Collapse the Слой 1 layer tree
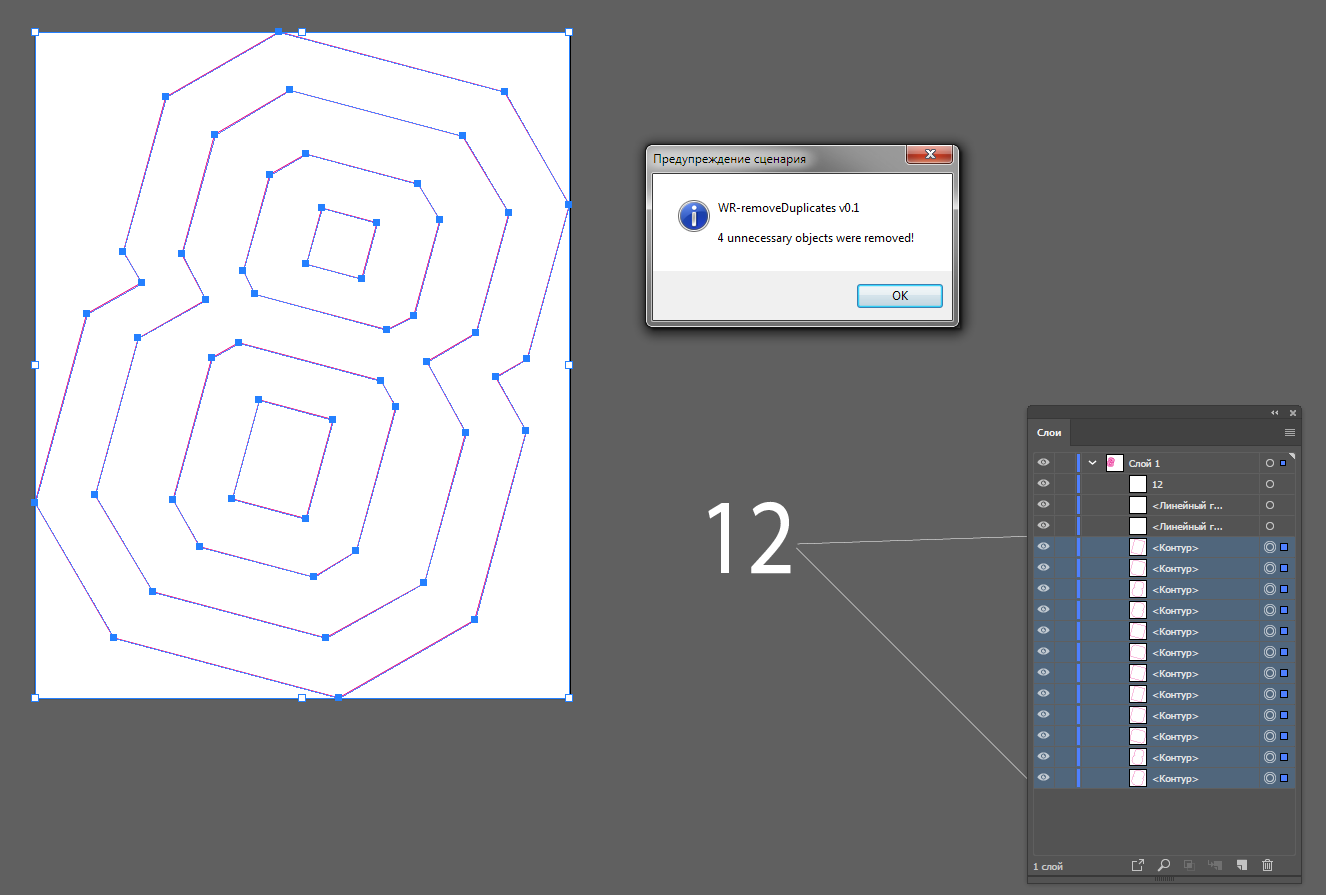1326x895 pixels. (1093, 463)
